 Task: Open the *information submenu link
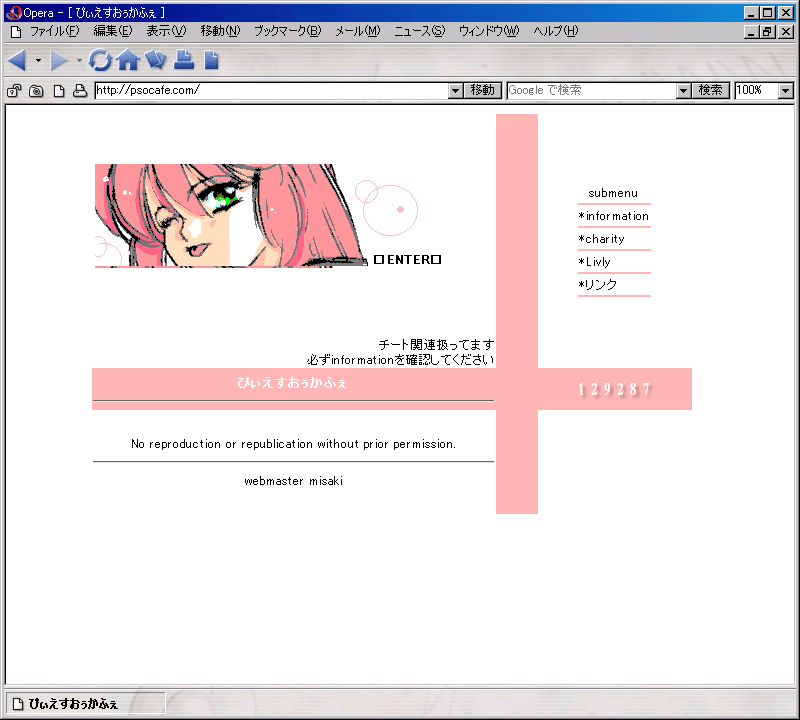pyautogui.click(x=614, y=216)
